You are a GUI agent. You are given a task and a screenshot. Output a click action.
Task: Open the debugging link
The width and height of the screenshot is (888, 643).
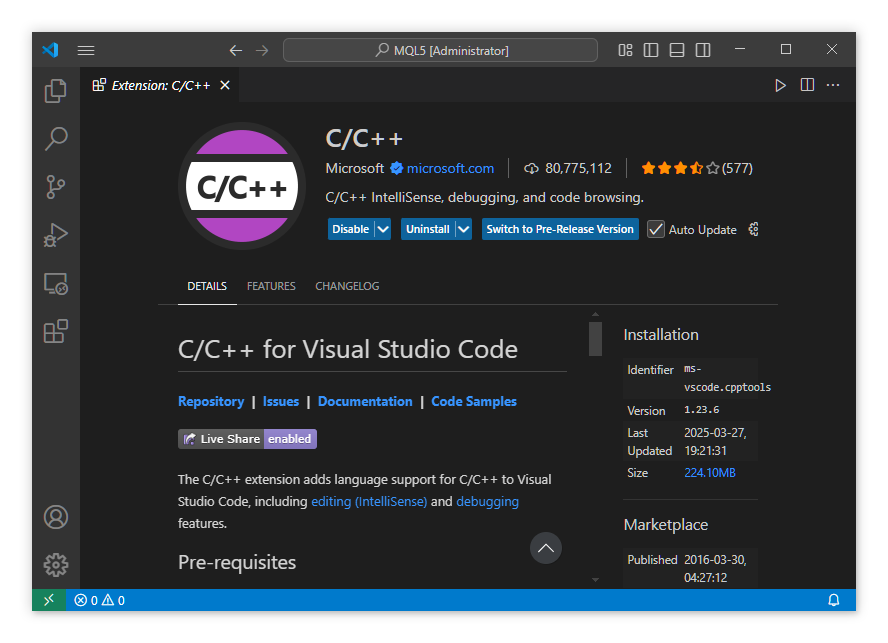488,501
